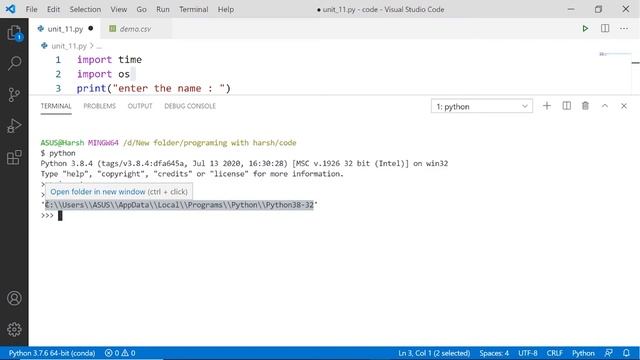Click Python 3.7.6 64-bit interpreter selector
The width and height of the screenshot is (640, 360).
(x=52, y=353)
